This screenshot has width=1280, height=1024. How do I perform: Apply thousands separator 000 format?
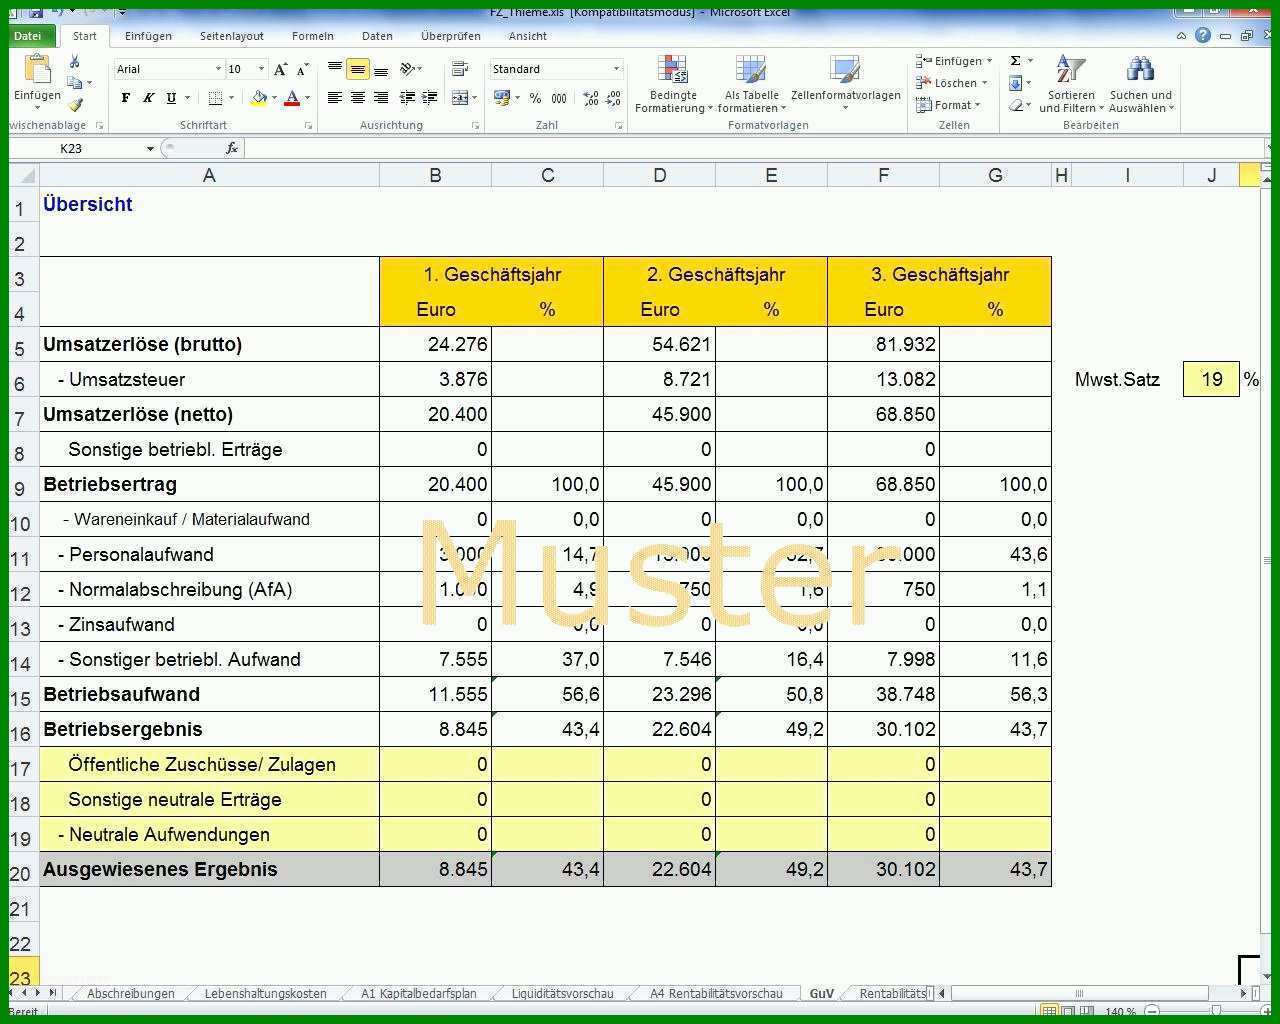559,98
